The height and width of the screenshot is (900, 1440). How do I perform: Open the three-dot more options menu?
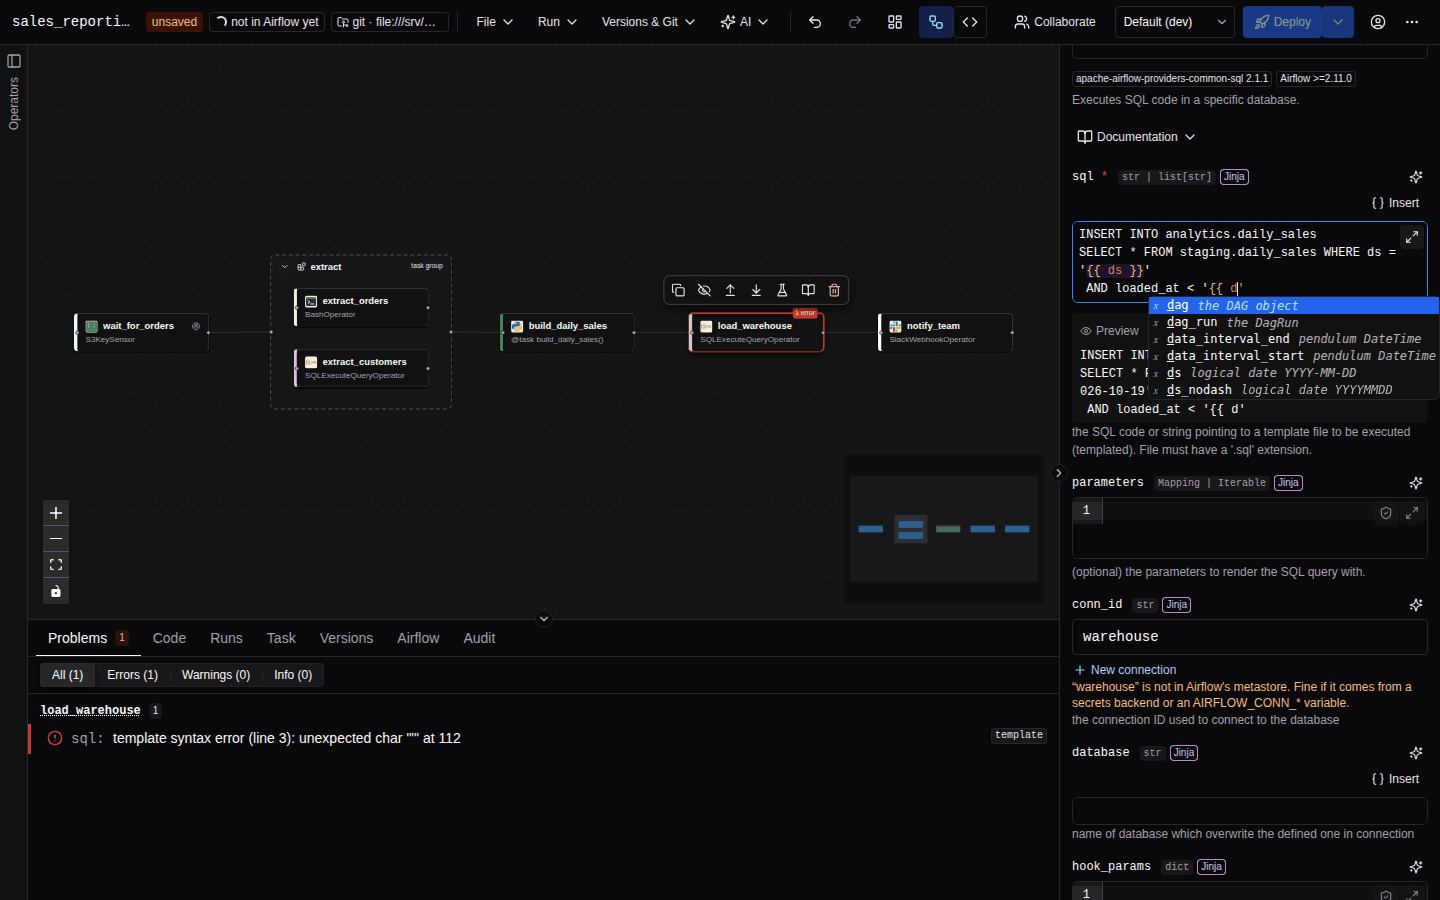(1412, 22)
